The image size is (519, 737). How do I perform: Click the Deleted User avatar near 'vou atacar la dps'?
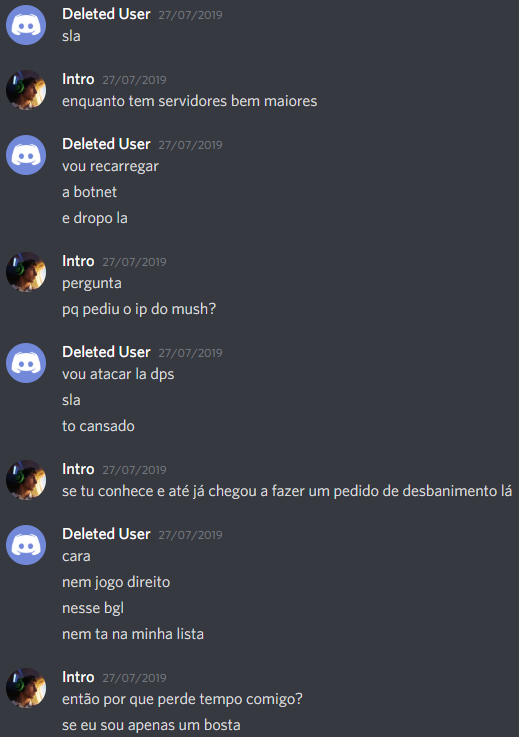click(x=26, y=363)
